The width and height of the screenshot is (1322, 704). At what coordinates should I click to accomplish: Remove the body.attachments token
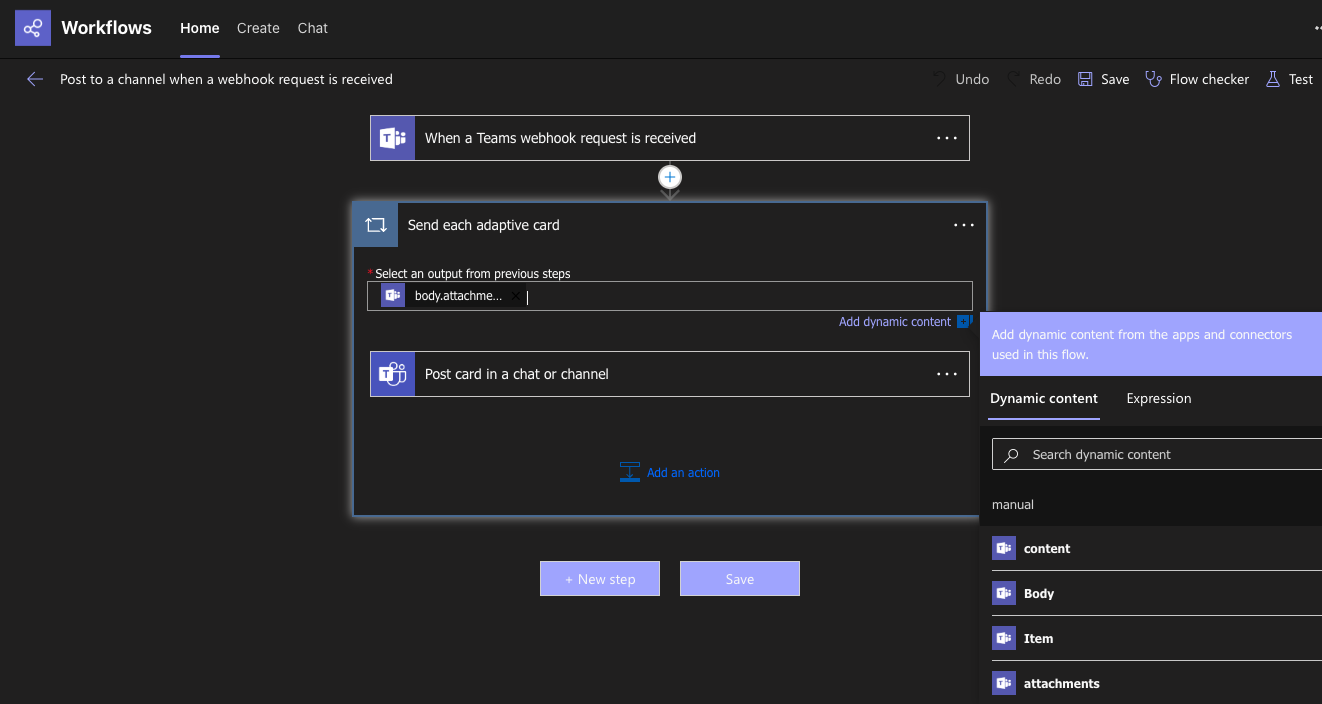(515, 296)
